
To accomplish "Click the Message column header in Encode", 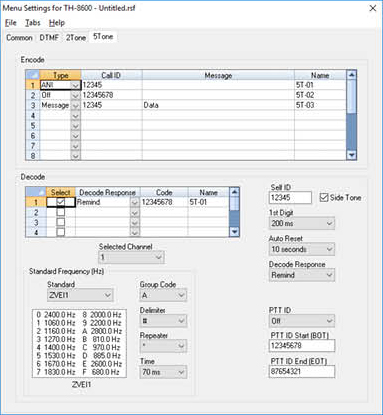I will pyautogui.click(x=218, y=75).
